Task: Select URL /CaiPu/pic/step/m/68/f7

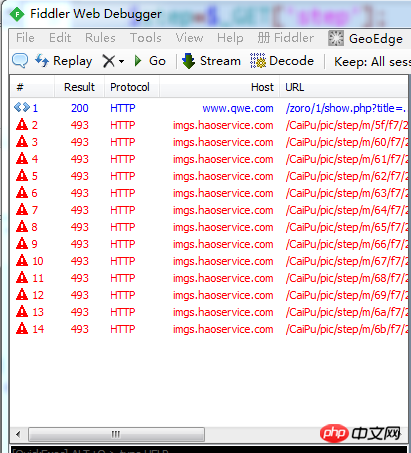Action: tap(347, 278)
